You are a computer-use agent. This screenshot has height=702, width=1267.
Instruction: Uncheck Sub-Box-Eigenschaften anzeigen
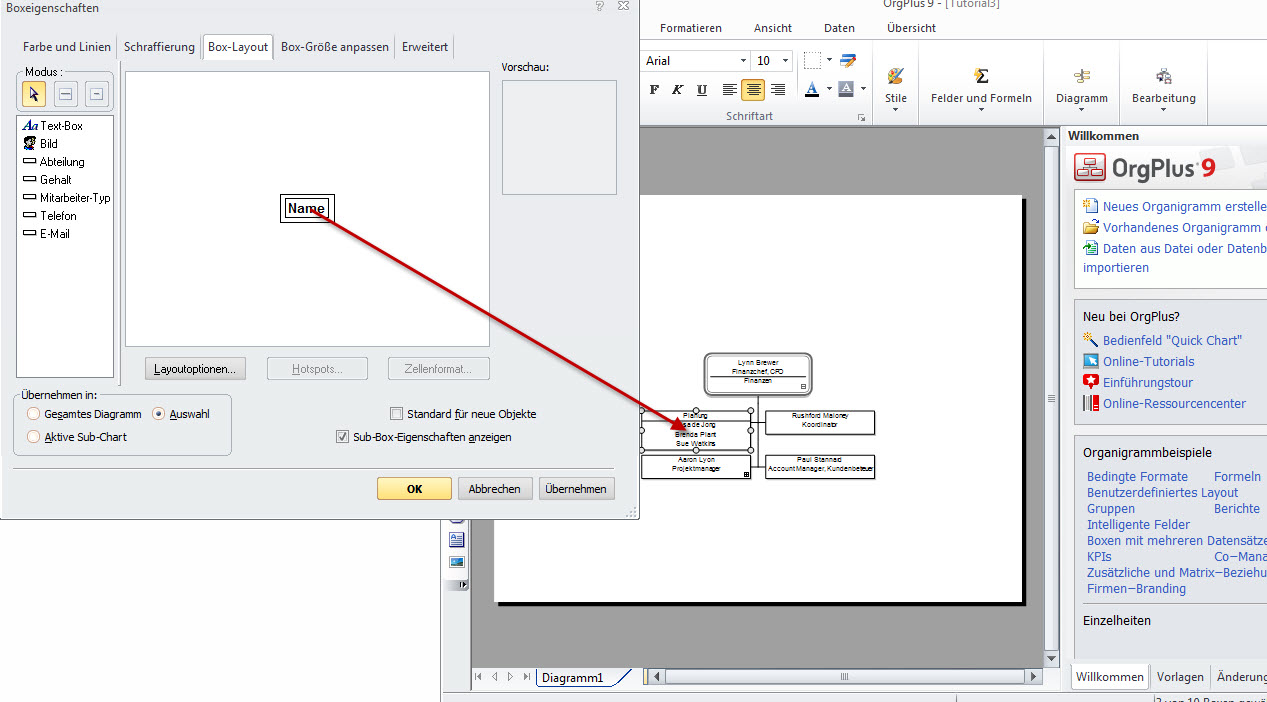(x=343, y=437)
